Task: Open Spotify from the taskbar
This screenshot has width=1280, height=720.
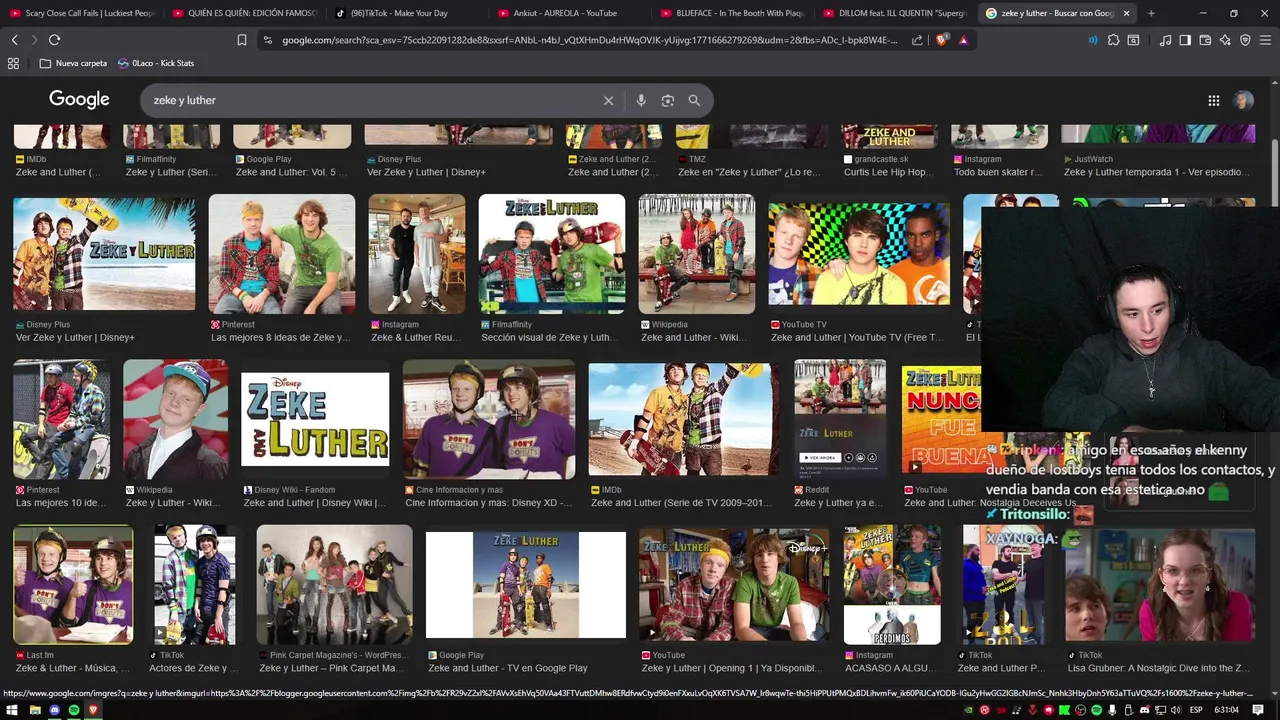Action: click(74, 710)
